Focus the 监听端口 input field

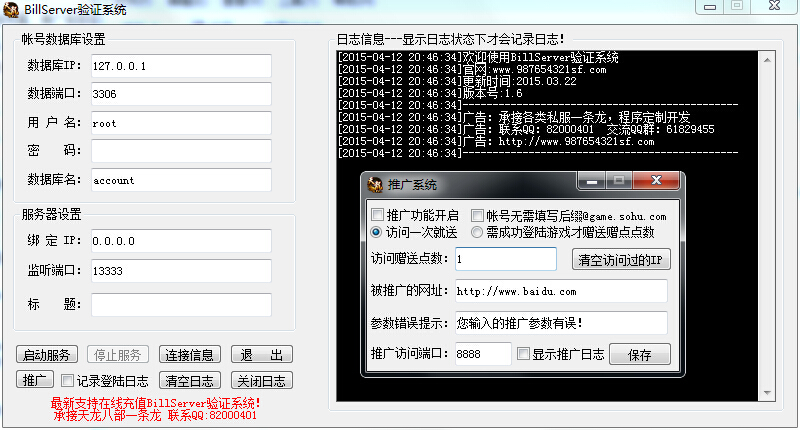click(x=180, y=271)
